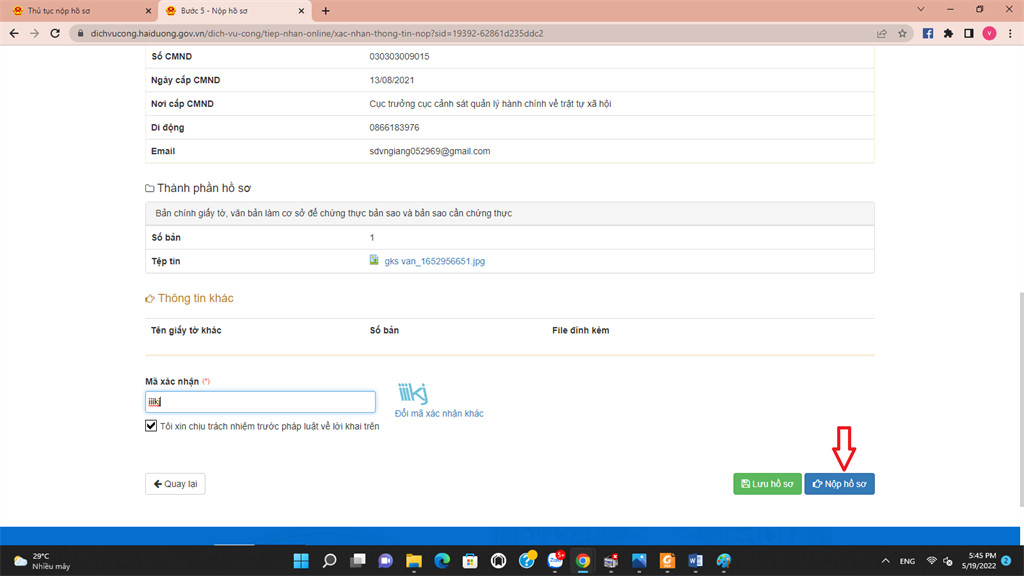Bookmark this page with the star icon
Viewport: 1024px width, 576px height.
(903, 33)
